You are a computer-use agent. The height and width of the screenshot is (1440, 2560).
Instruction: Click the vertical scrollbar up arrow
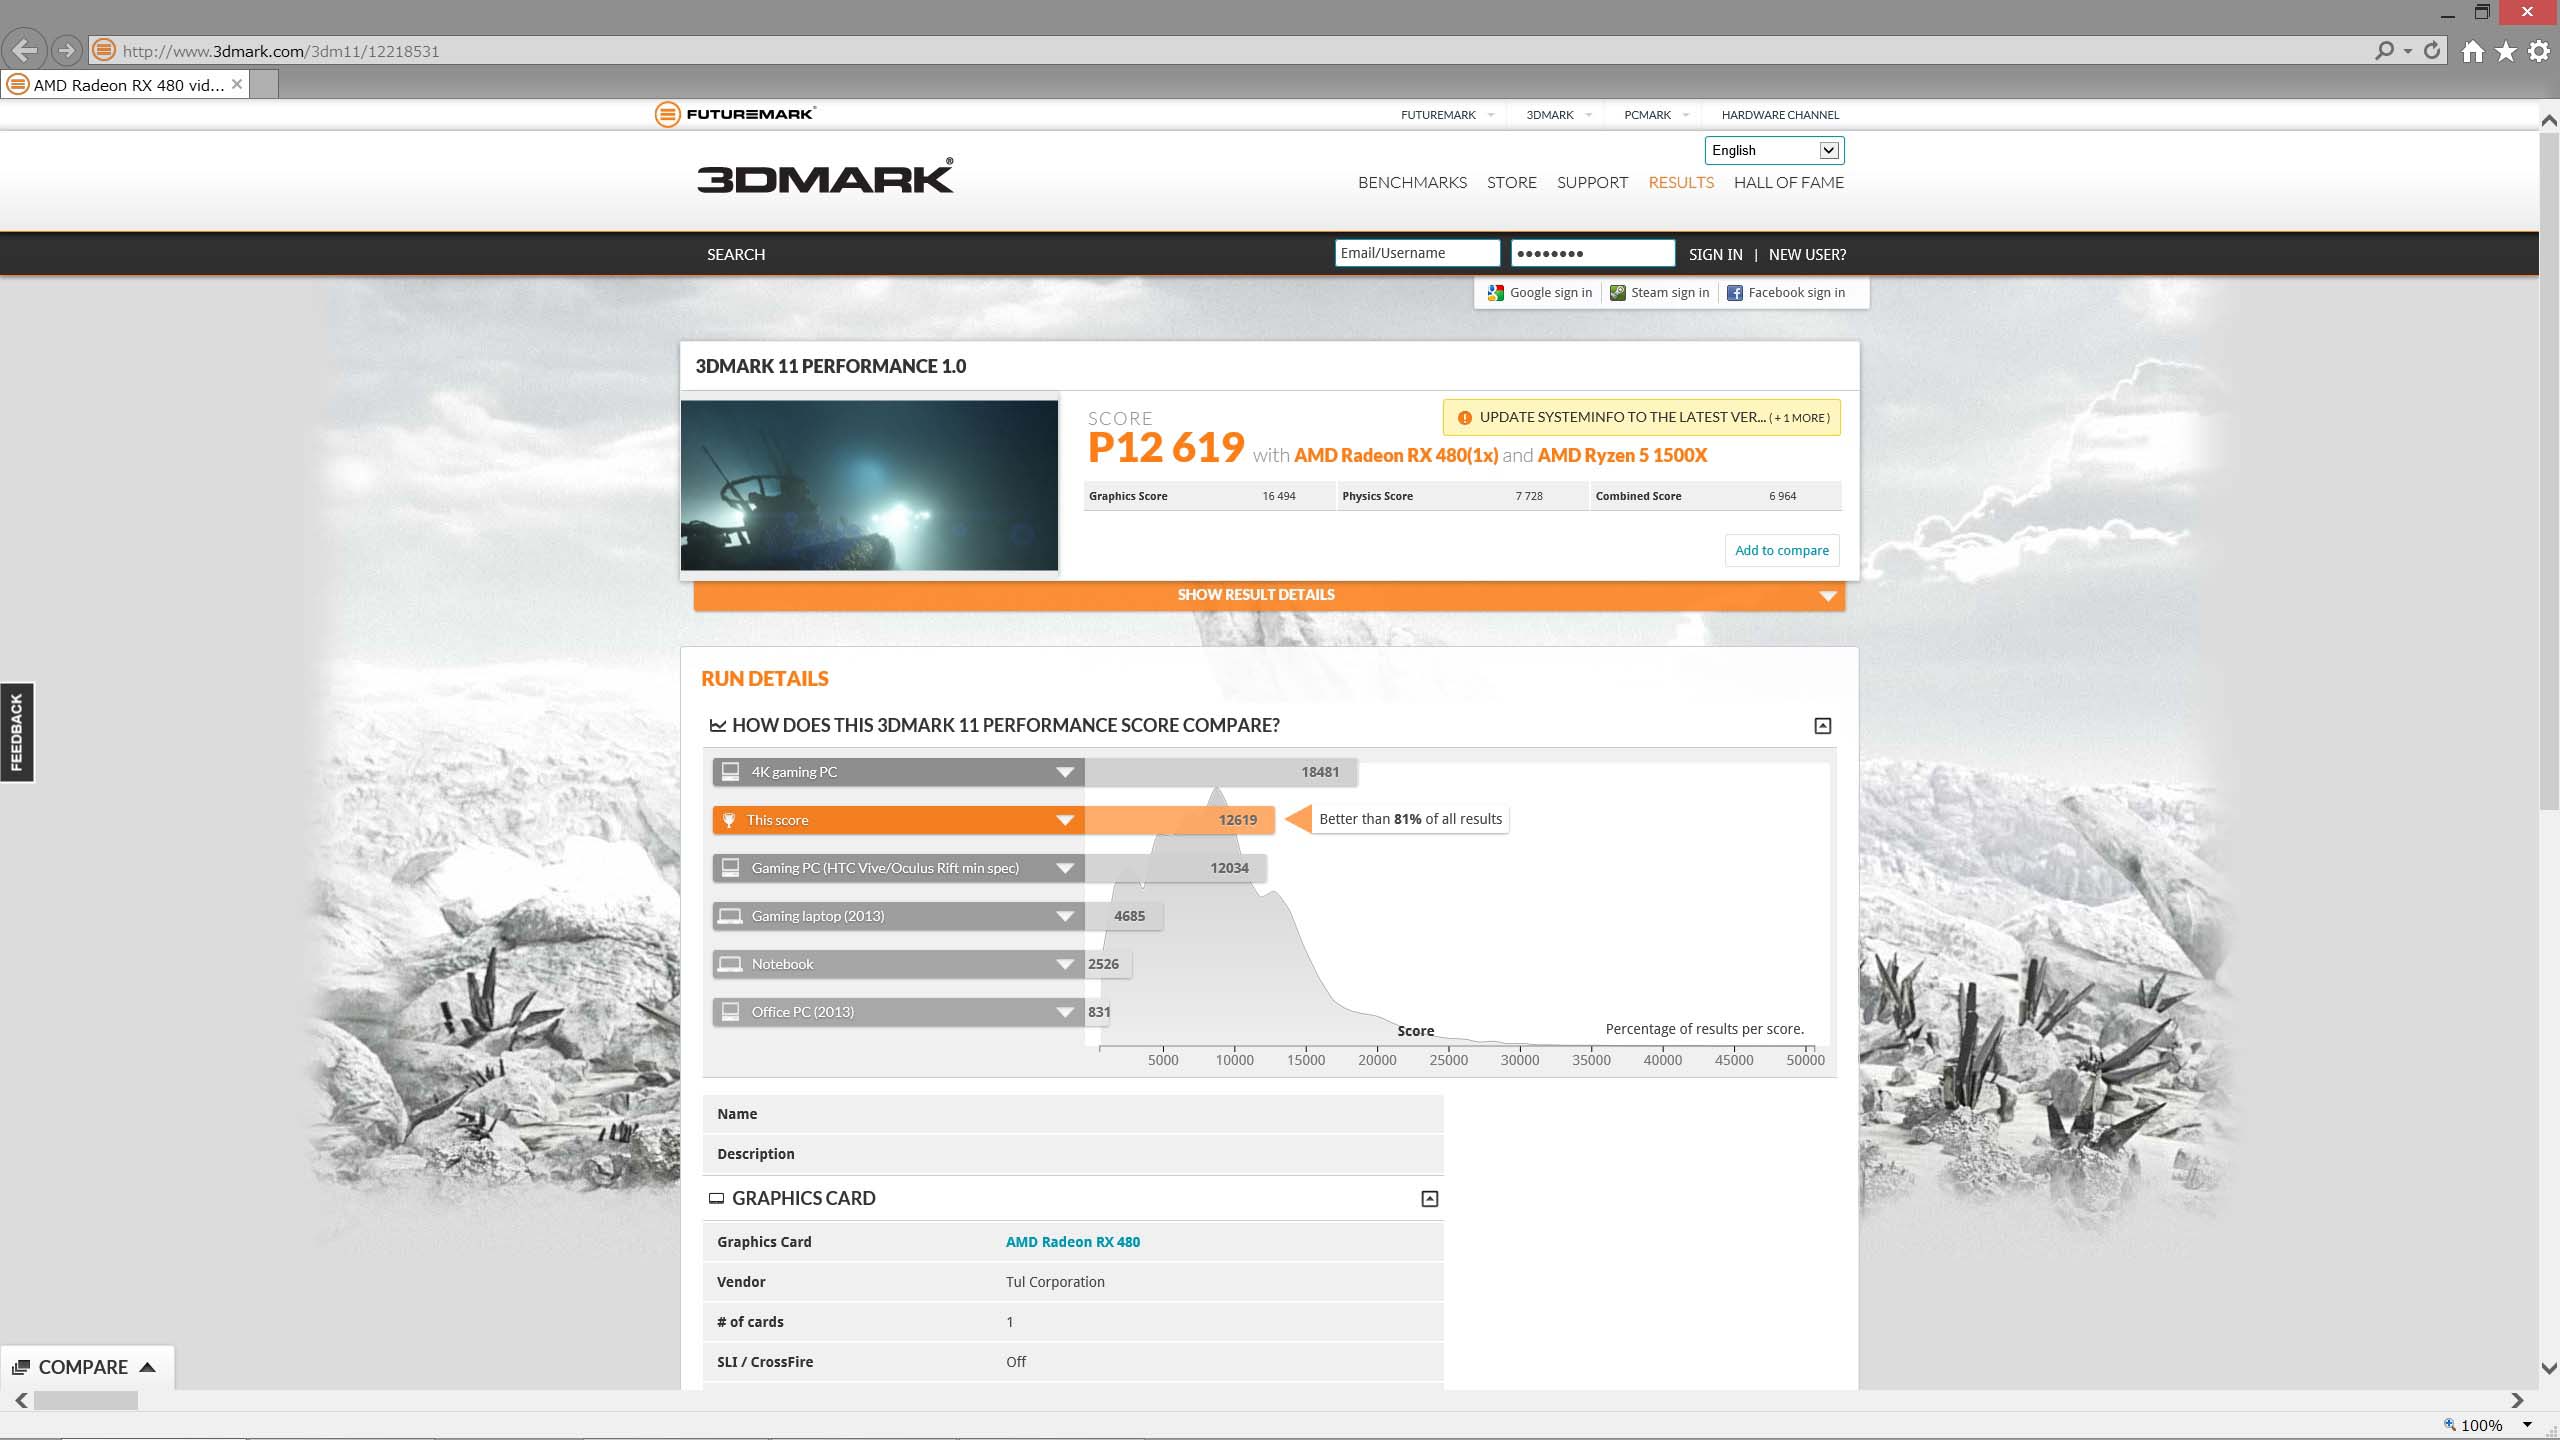click(2549, 121)
